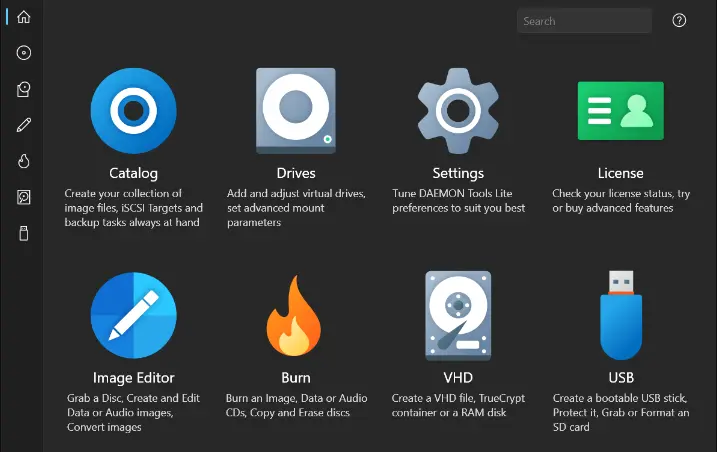Screen dimensions: 717x452
Task: Click the large Drives icon
Action: 296,111
